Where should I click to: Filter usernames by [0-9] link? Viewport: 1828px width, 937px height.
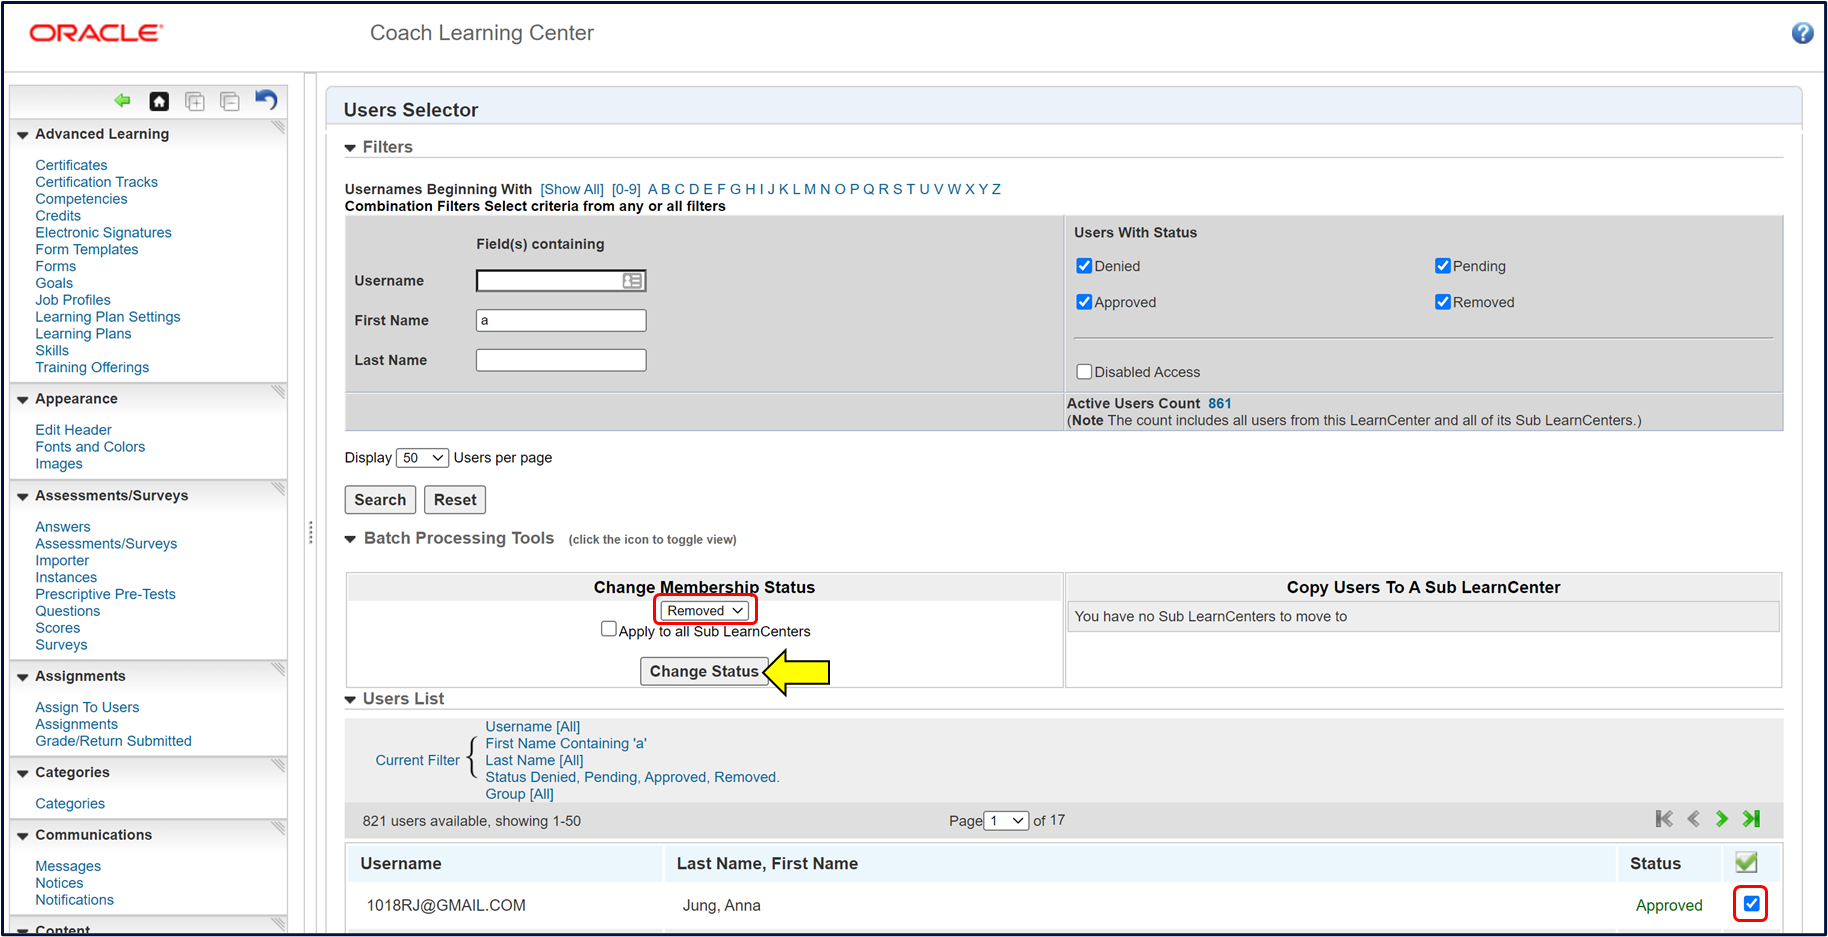(x=626, y=189)
